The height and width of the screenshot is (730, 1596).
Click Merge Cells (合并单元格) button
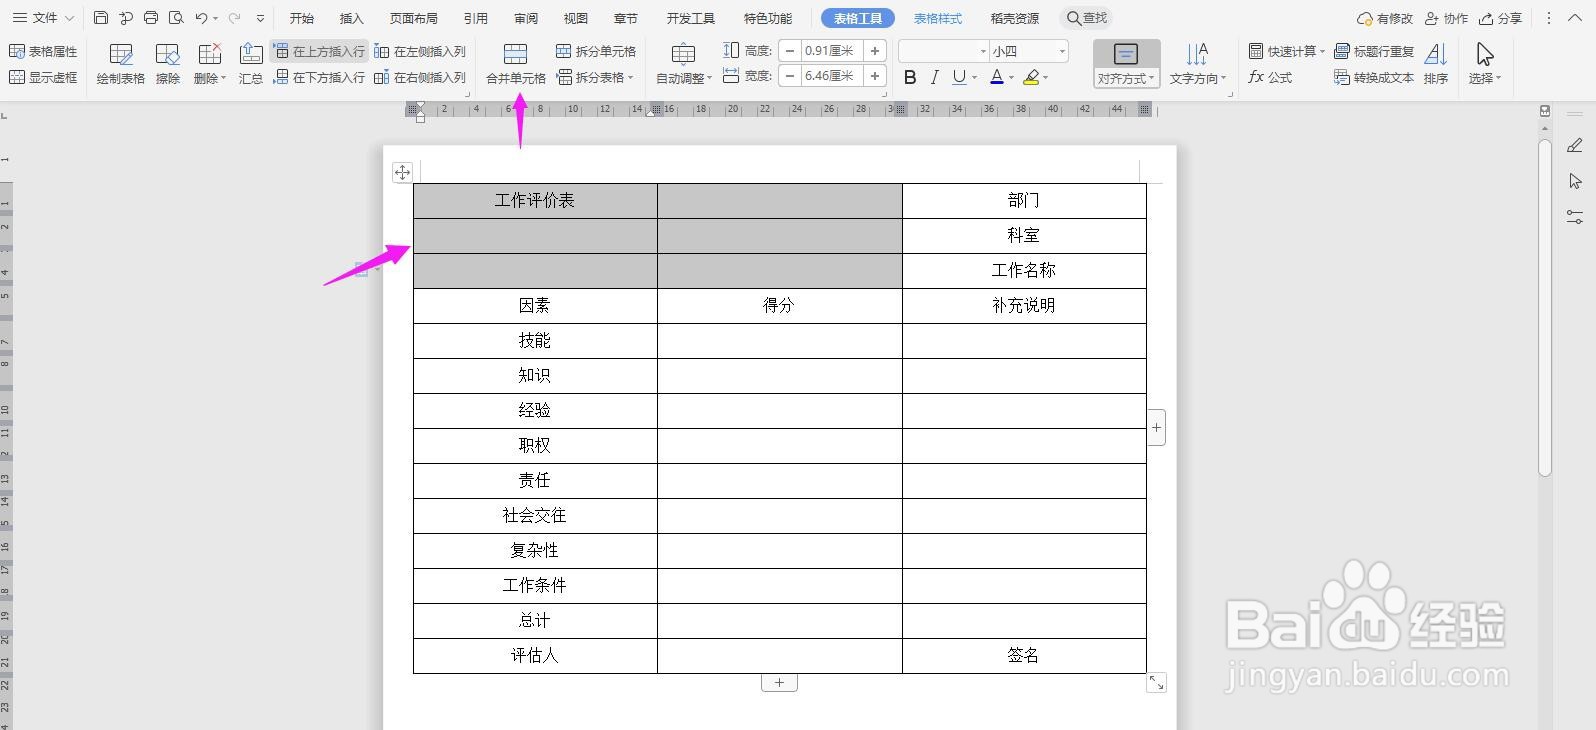coord(516,64)
